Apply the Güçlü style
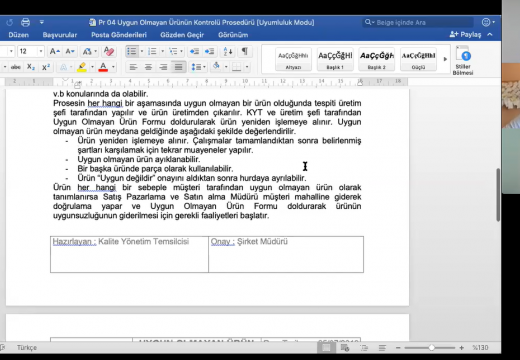Screen dimensions: 520x360 click(x=418, y=59)
